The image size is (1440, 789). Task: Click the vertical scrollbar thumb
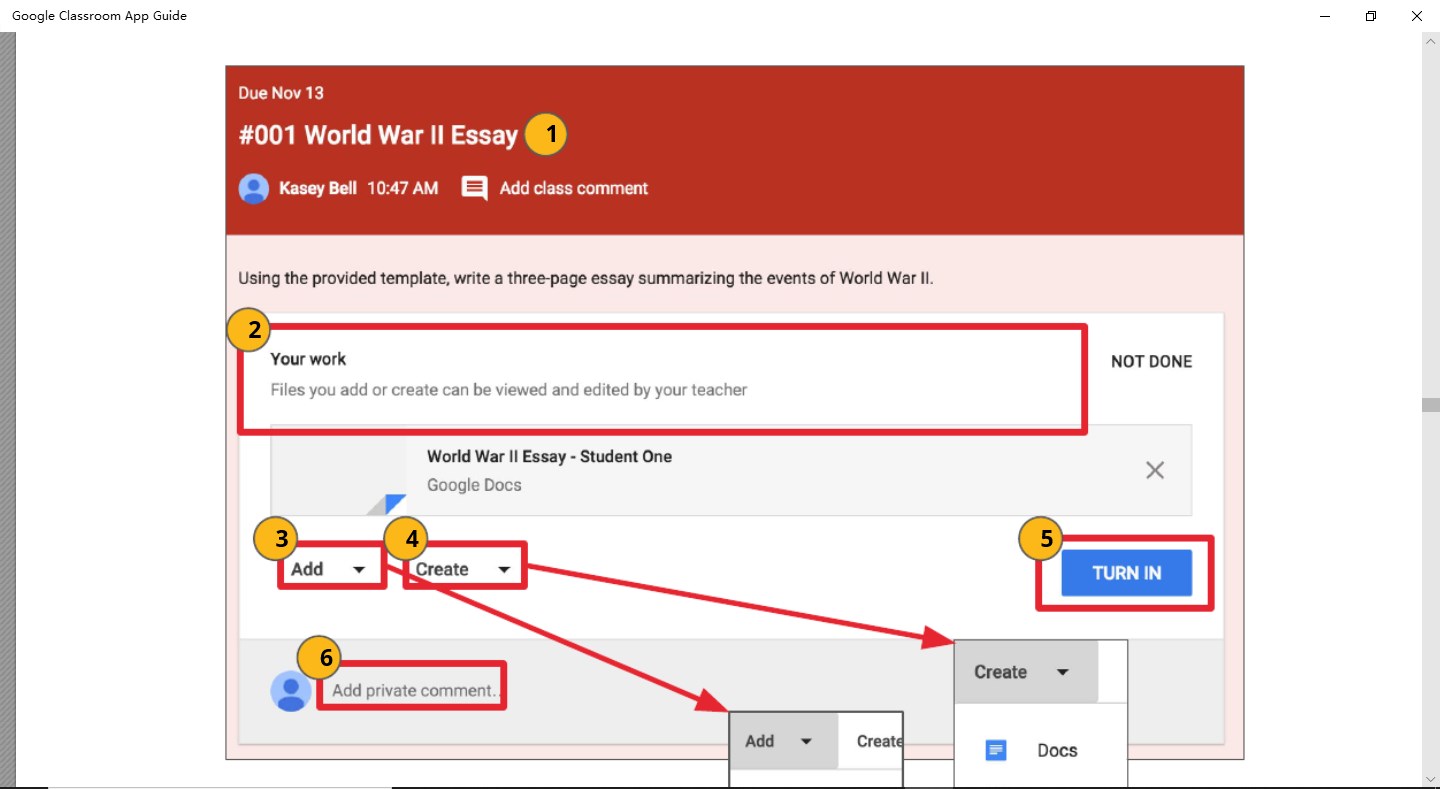1431,405
